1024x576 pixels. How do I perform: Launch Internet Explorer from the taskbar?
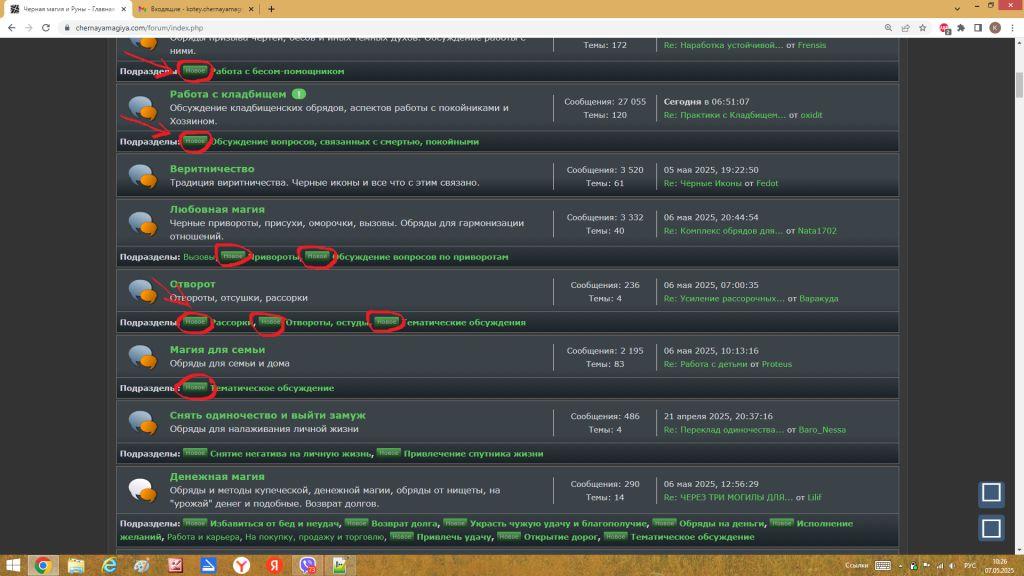(x=109, y=566)
